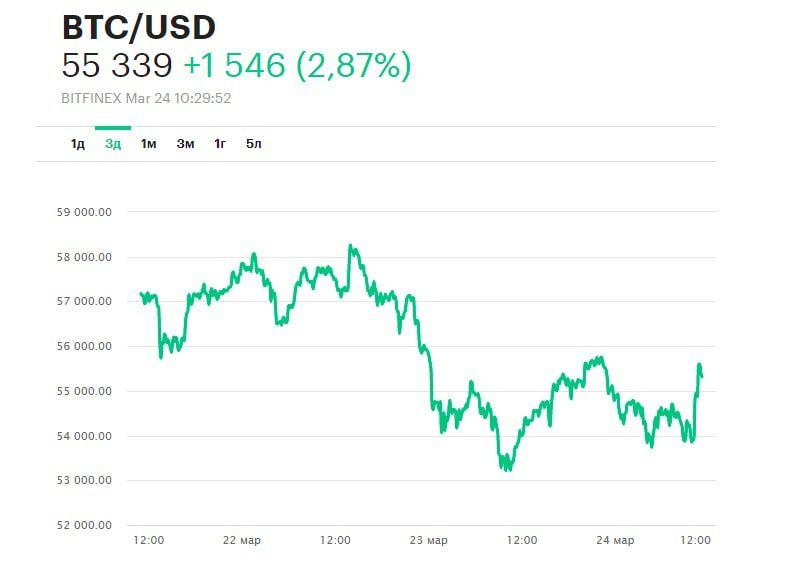Switch to the 5л chart period

click(254, 144)
